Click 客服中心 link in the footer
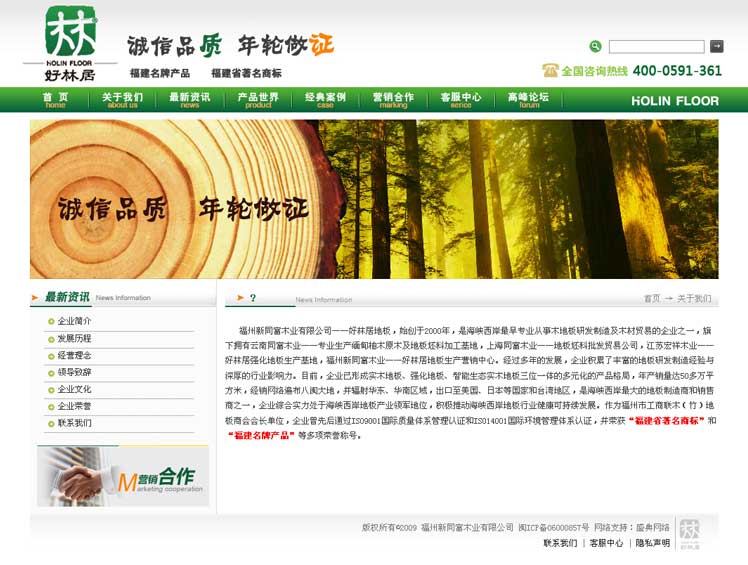This screenshot has width=748, height=565. pos(606,543)
